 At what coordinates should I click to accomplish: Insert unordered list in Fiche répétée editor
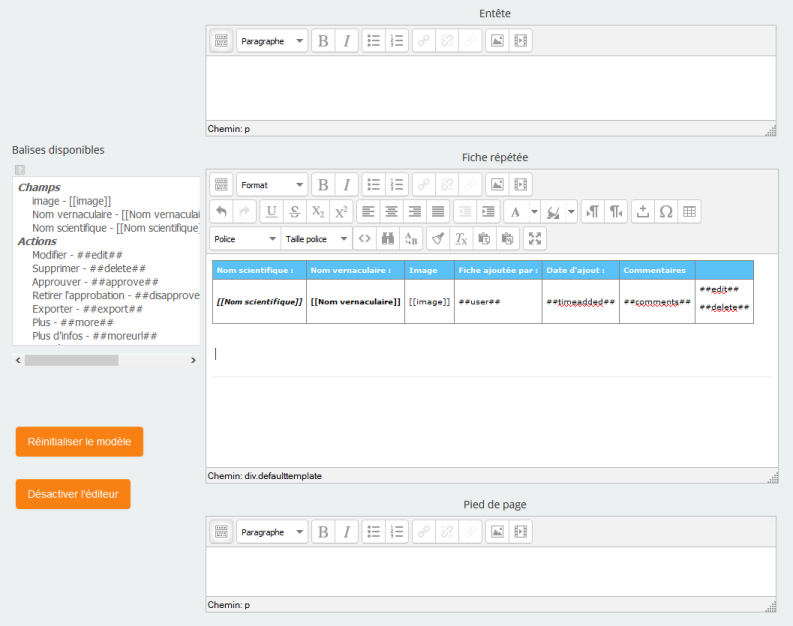click(x=374, y=185)
